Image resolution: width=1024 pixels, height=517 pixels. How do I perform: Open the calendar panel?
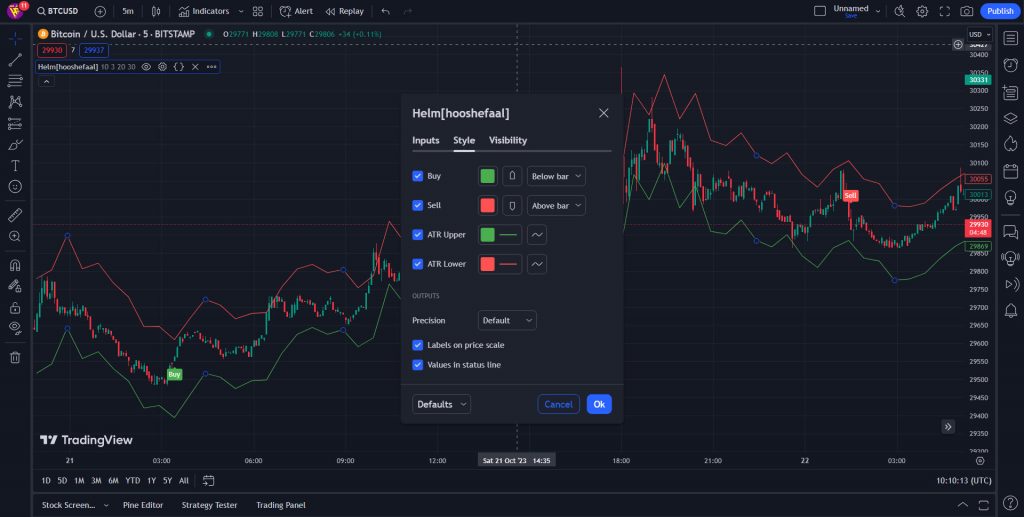[1010, 171]
